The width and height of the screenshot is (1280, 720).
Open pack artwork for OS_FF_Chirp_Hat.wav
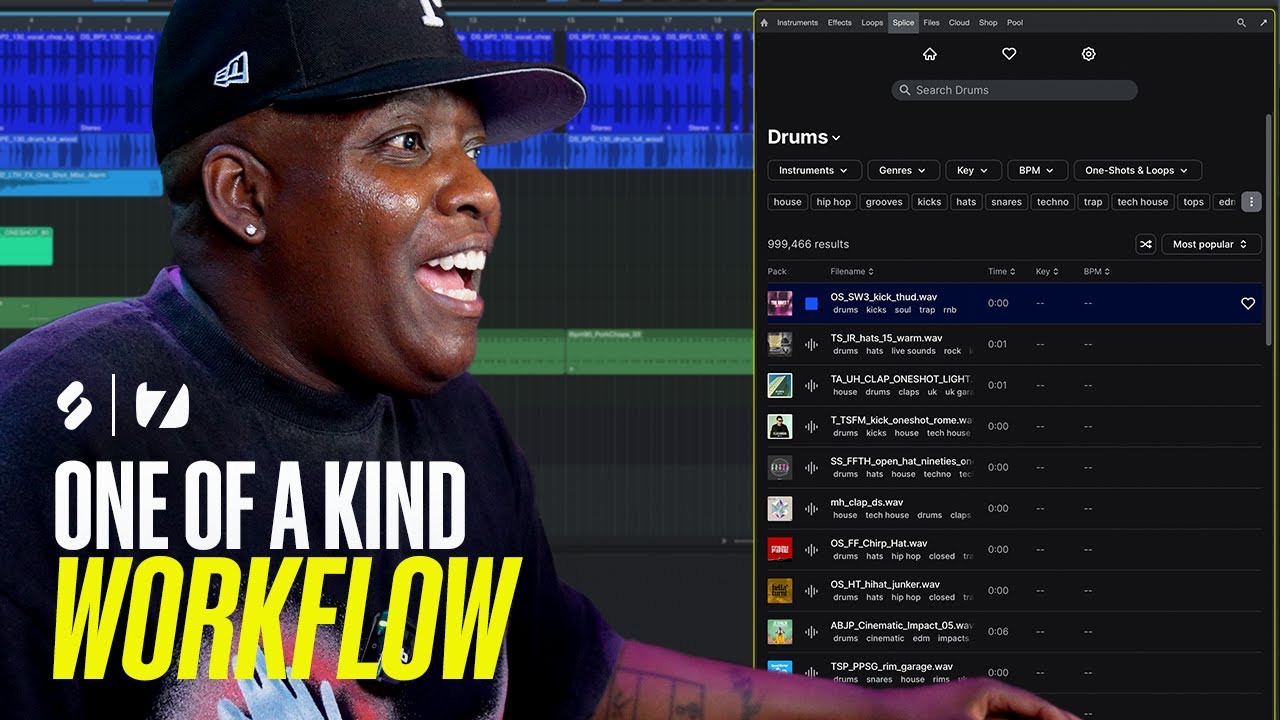tap(780, 549)
